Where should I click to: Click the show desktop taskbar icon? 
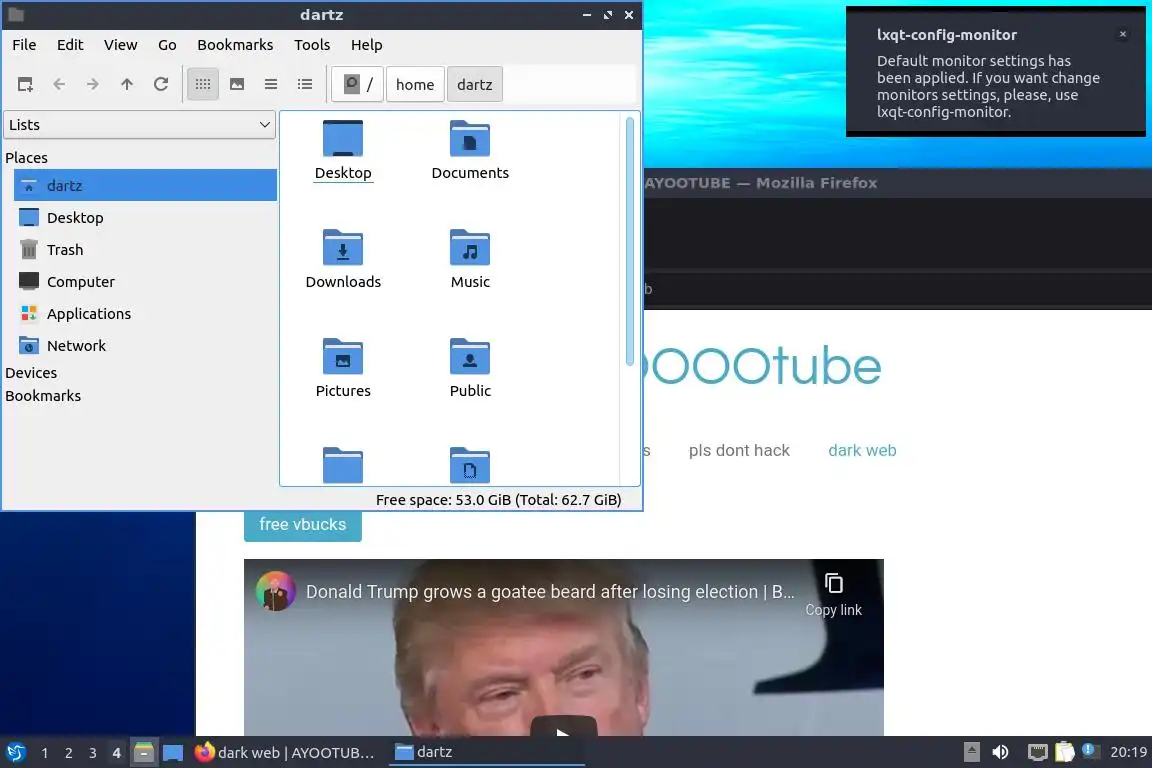(x=173, y=753)
